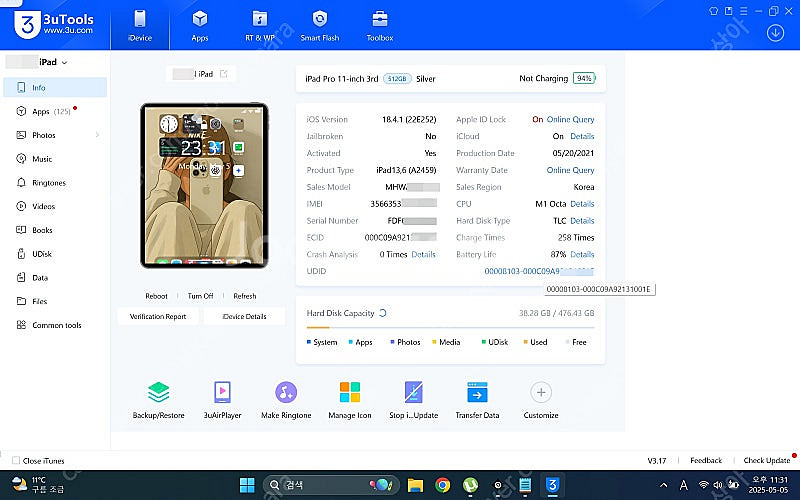Open the Smart Flash tab
800x500 pixels.
coord(319,26)
